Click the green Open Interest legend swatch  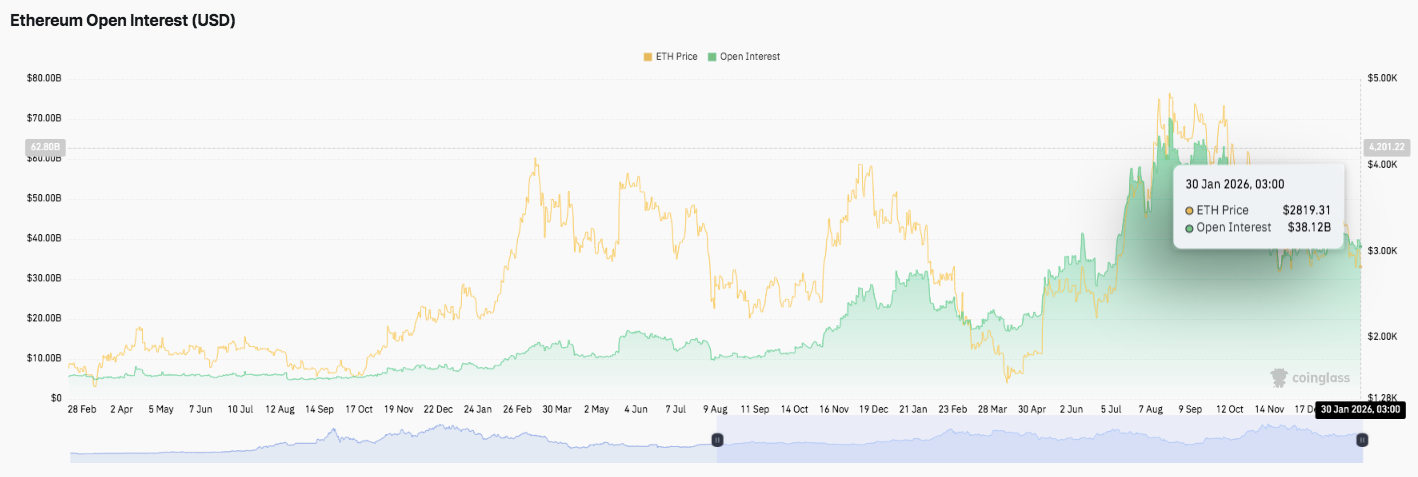tap(712, 57)
